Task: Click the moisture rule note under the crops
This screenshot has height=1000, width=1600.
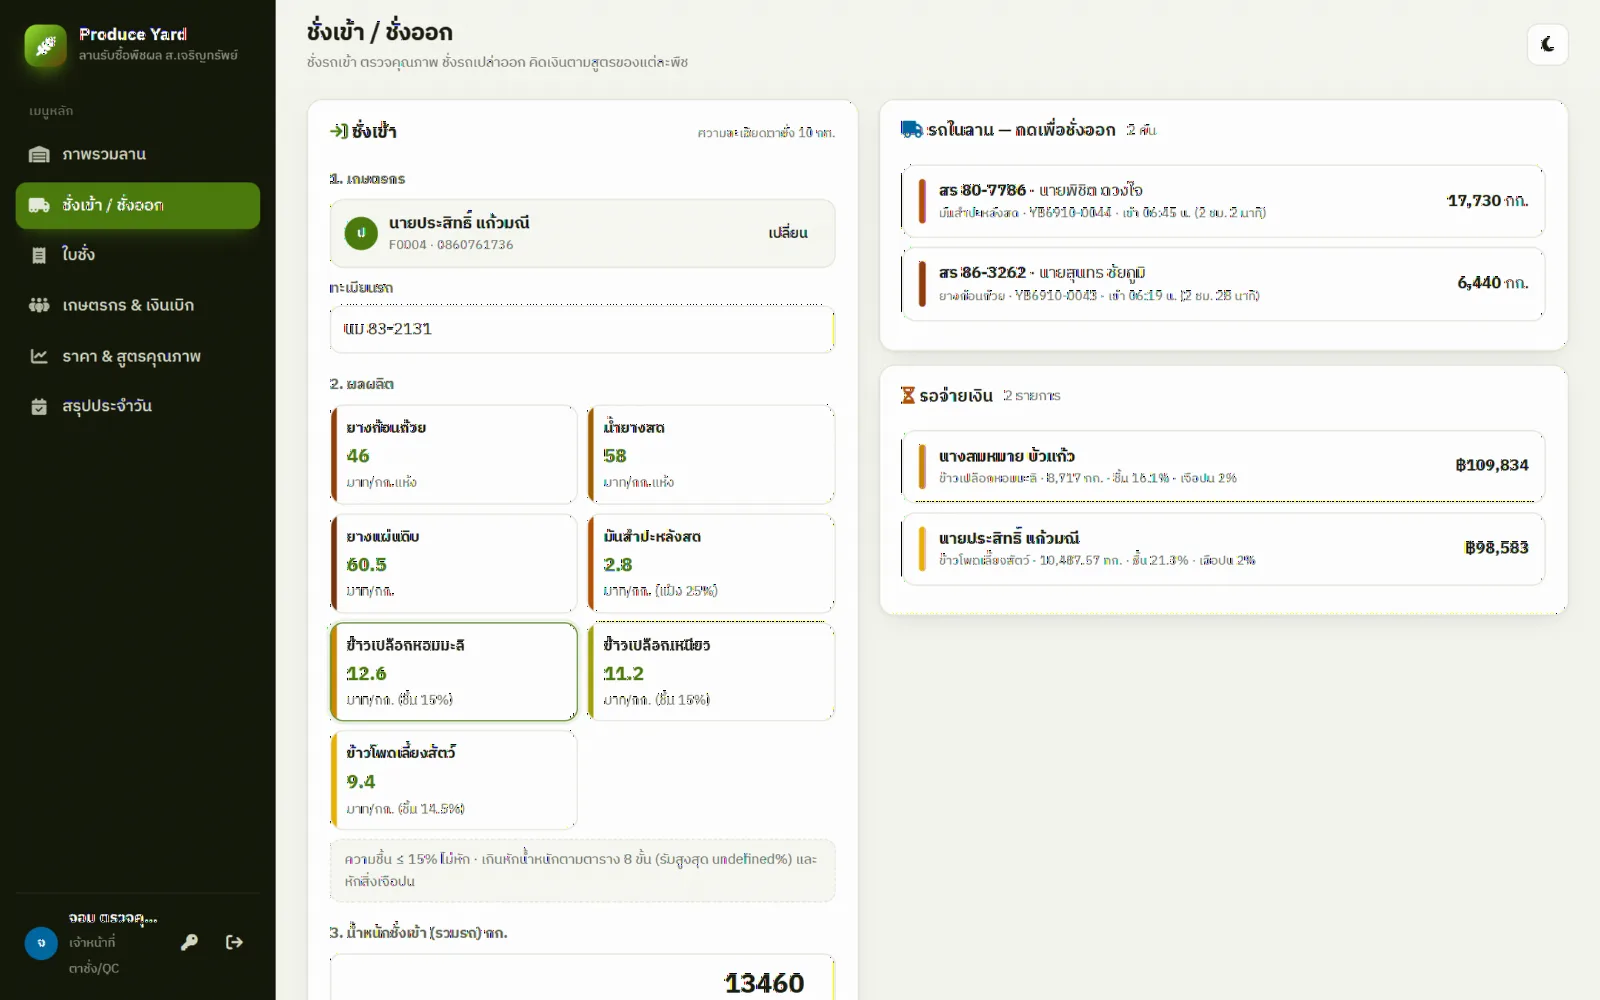Action: [x=582, y=870]
